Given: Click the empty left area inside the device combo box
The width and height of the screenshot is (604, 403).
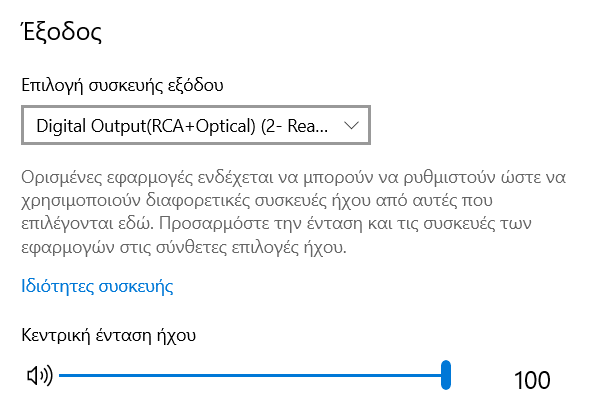Looking at the screenshot, I should pyautogui.click(x=28, y=127).
